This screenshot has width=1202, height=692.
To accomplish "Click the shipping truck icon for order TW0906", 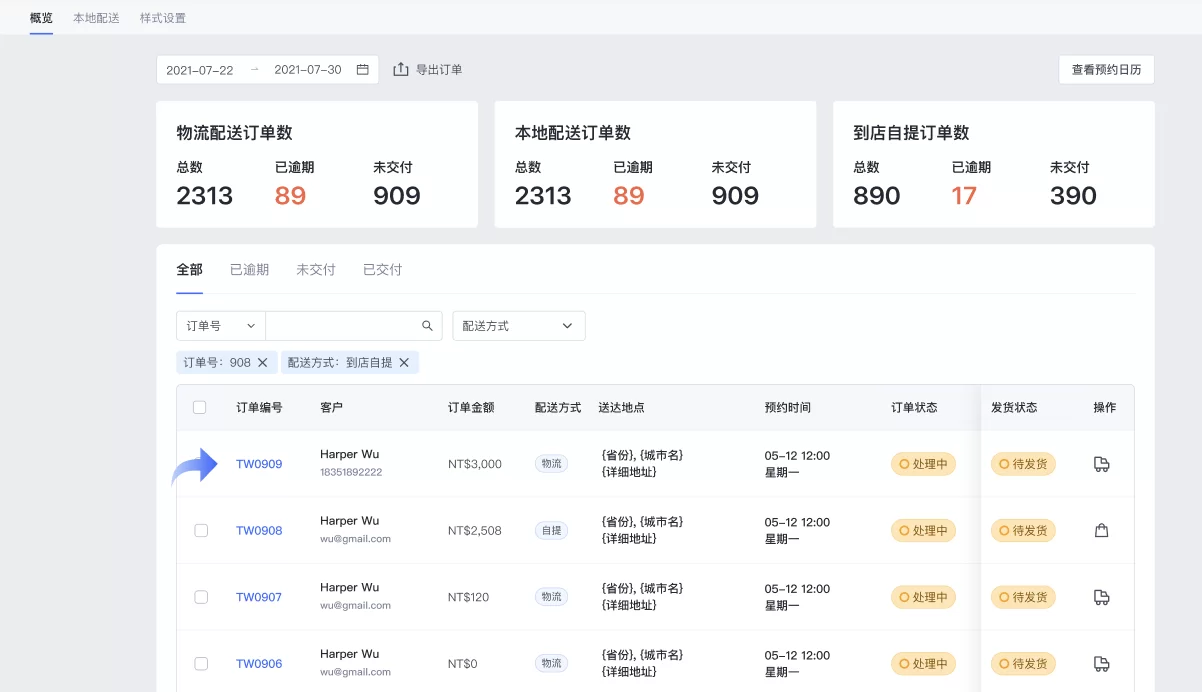I will pos(1102,663).
